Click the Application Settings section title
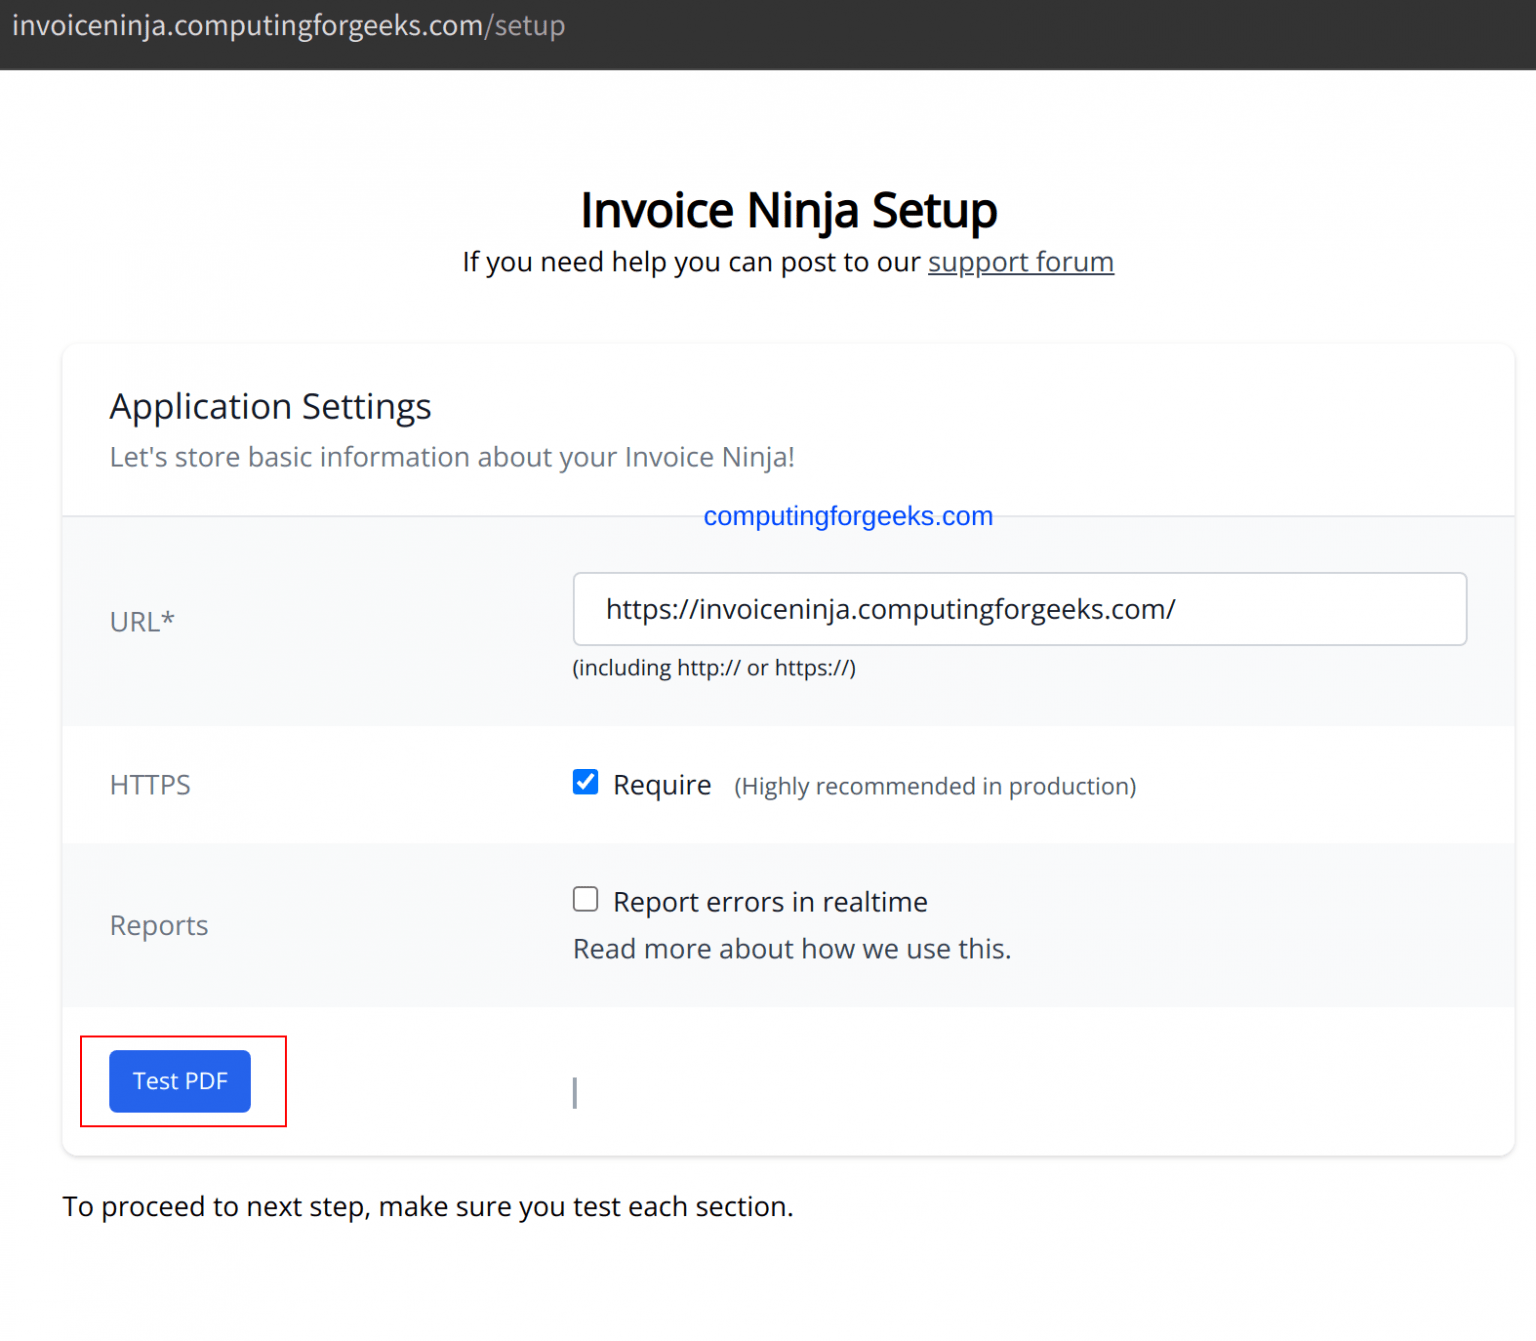This screenshot has height=1341, width=1536. tap(270, 407)
